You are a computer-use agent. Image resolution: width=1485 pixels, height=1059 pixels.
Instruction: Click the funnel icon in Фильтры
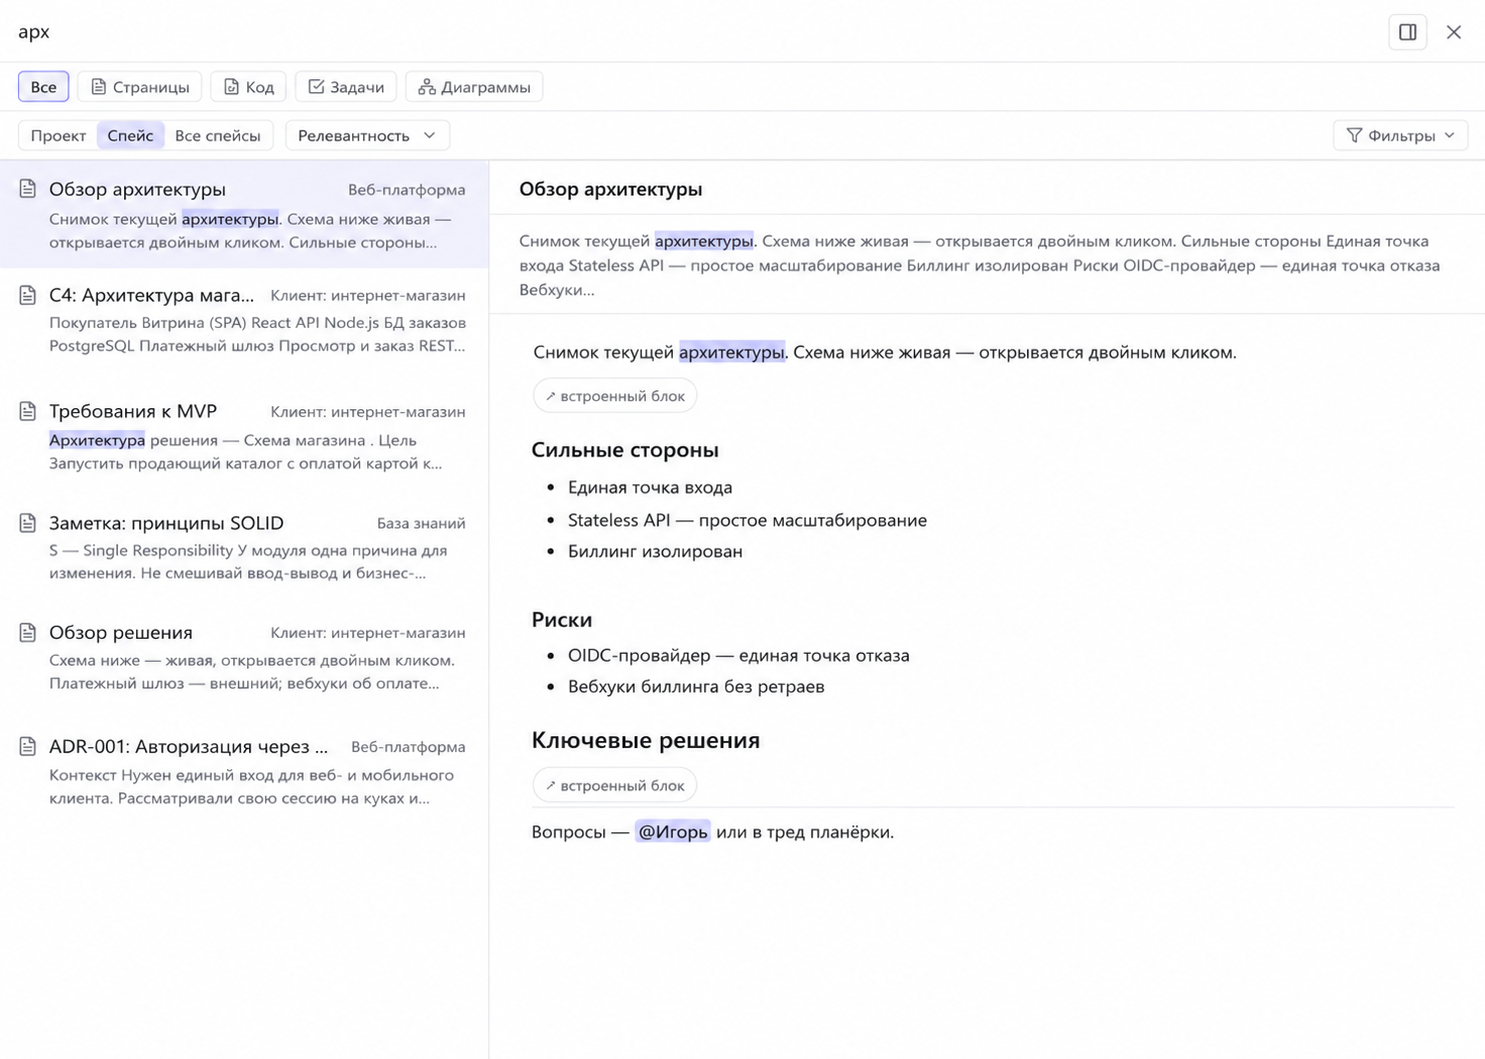pyautogui.click(x=1354, y=135)
